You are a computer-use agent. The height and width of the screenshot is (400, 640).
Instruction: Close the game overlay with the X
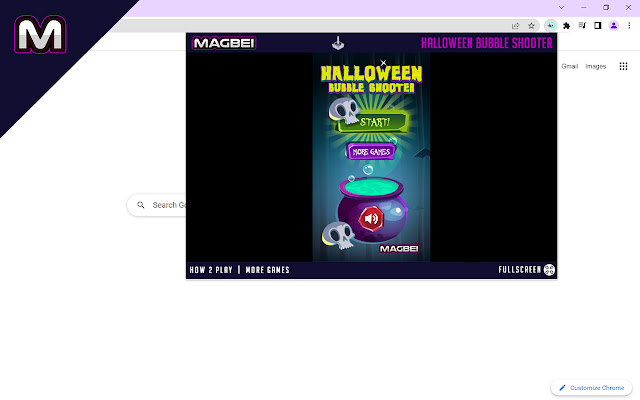coord(383,63)
